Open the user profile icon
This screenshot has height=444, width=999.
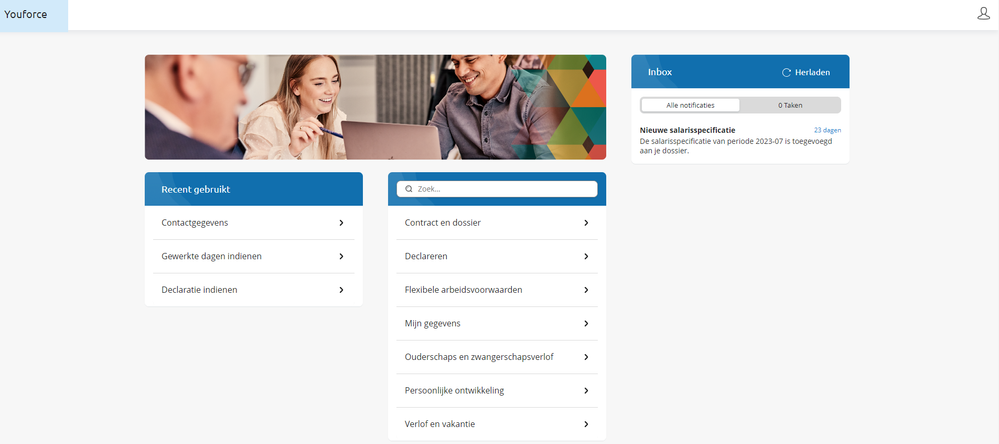click(x=984, y=13)
